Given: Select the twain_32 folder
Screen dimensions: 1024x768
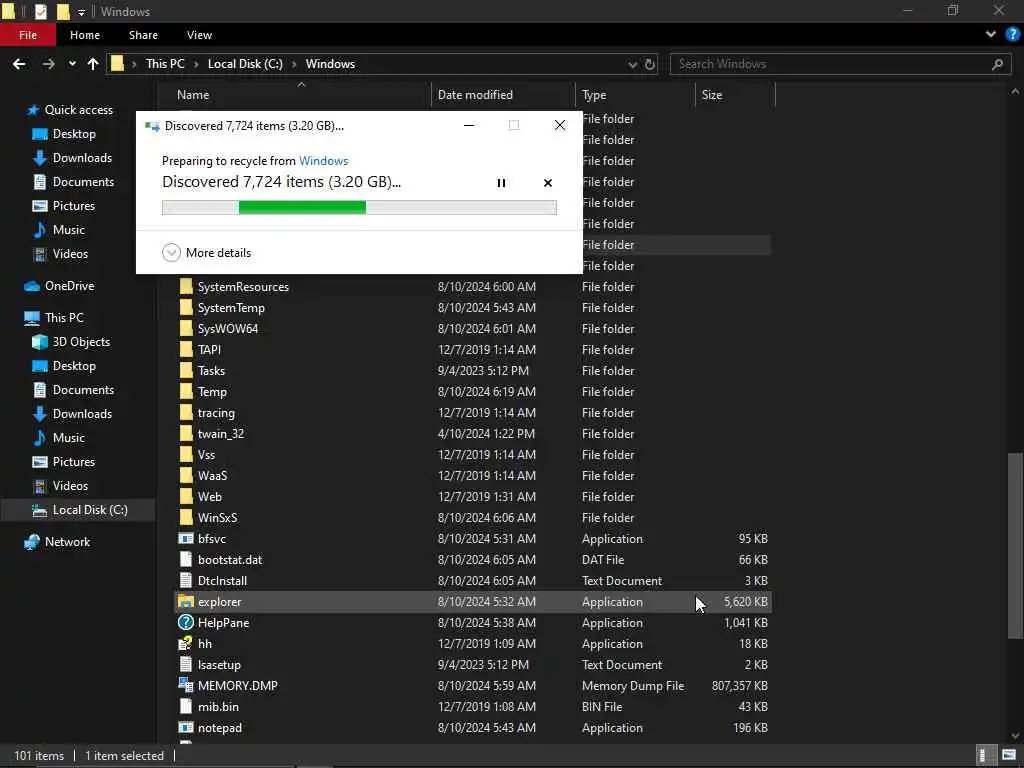Looking at the screenshot, I should [221, 434].
